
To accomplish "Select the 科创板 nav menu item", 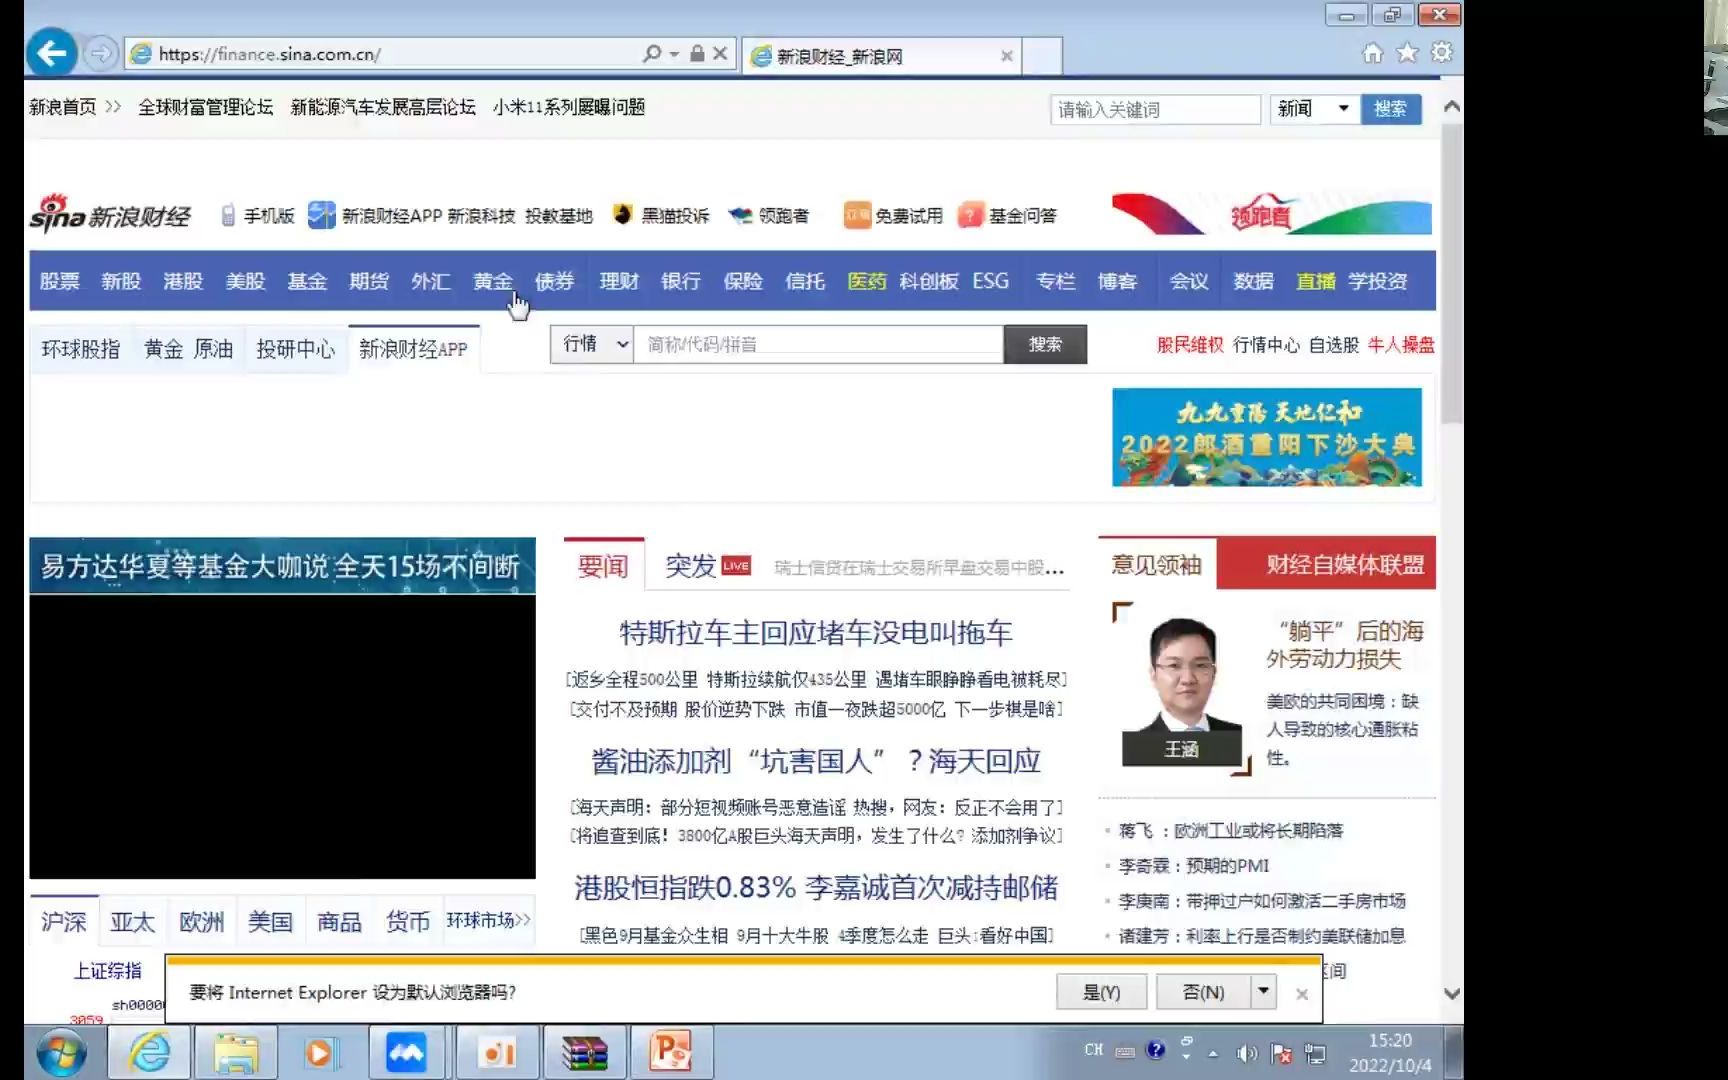I will 929,281.
